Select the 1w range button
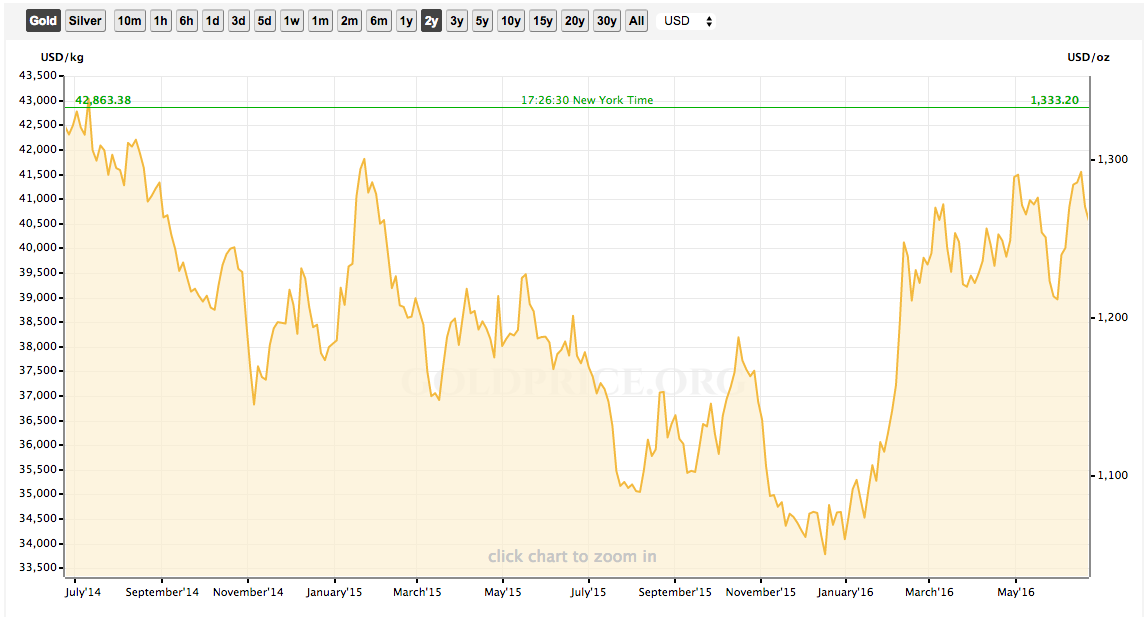The image size is (1145, 617). pos(291,20)
